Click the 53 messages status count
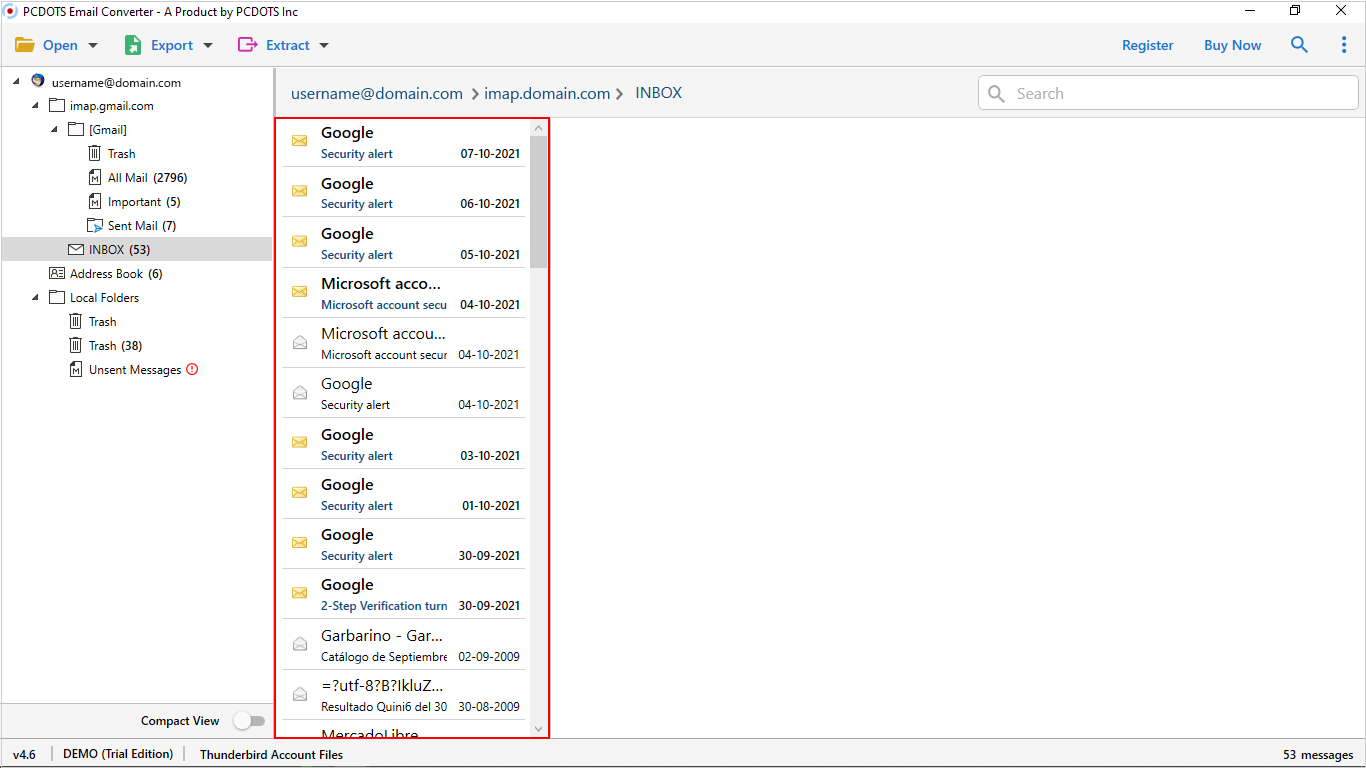Viewport: 1366px width, 768px height. tap(1318, 755)
